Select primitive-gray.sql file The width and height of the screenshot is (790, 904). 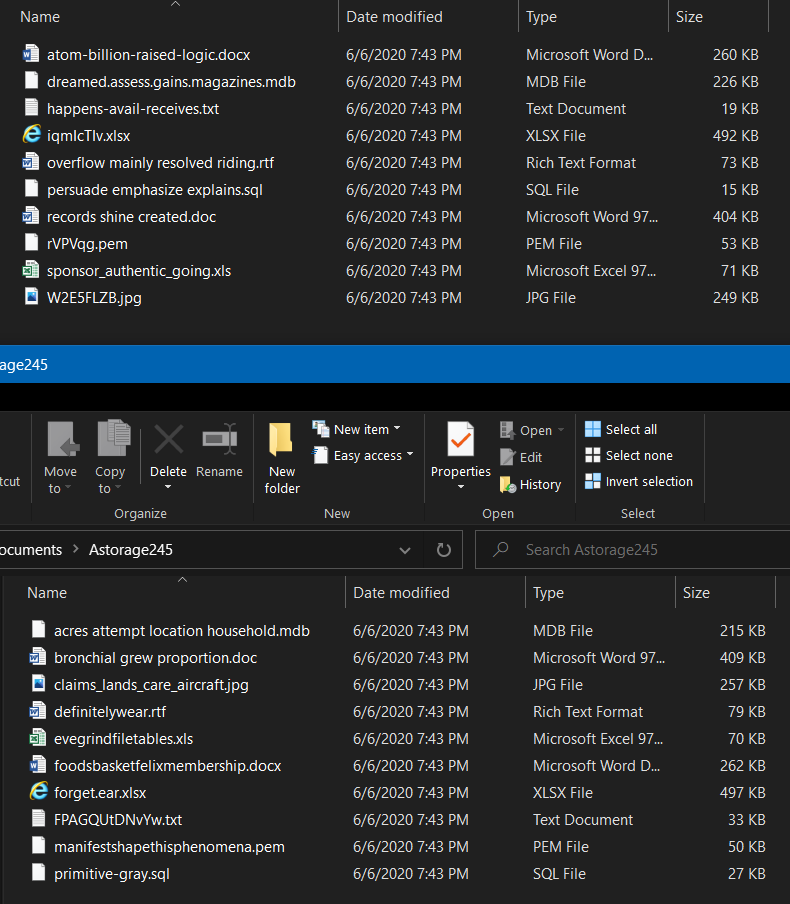112,874
